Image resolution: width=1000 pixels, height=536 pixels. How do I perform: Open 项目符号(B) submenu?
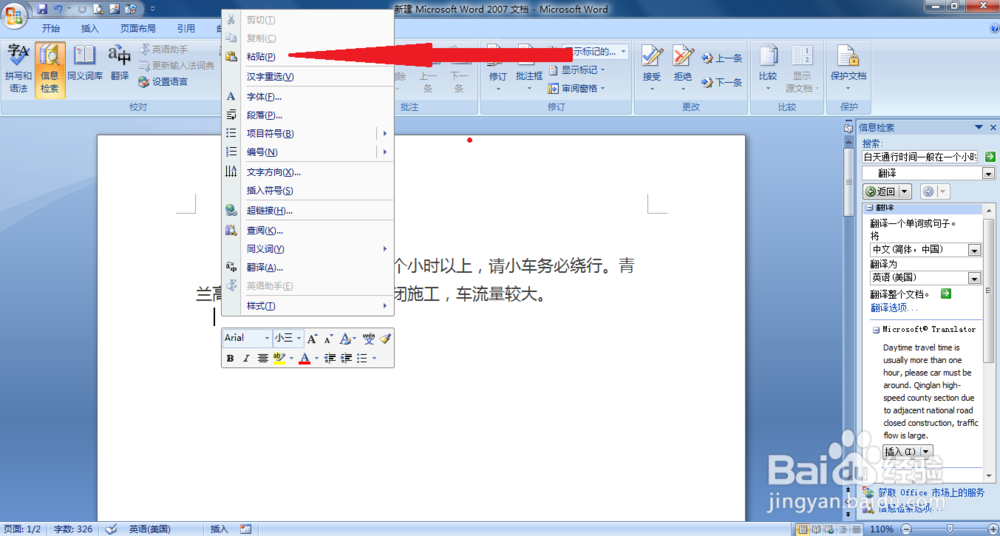[307, 133]
